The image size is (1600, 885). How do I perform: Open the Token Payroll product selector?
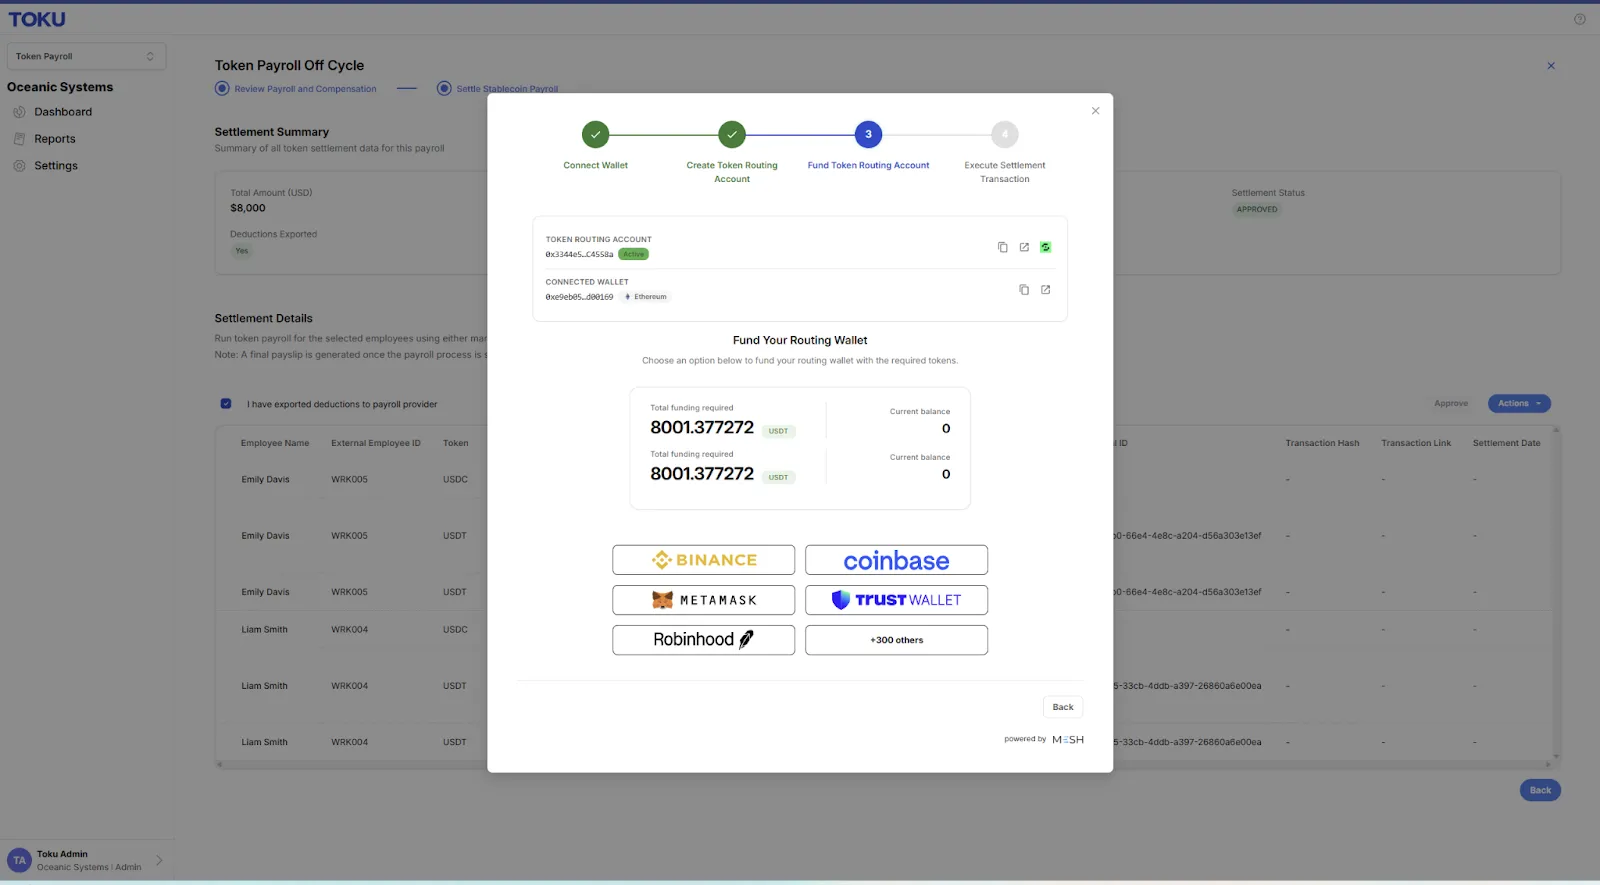pyautogui.click(x=86, y=56)
